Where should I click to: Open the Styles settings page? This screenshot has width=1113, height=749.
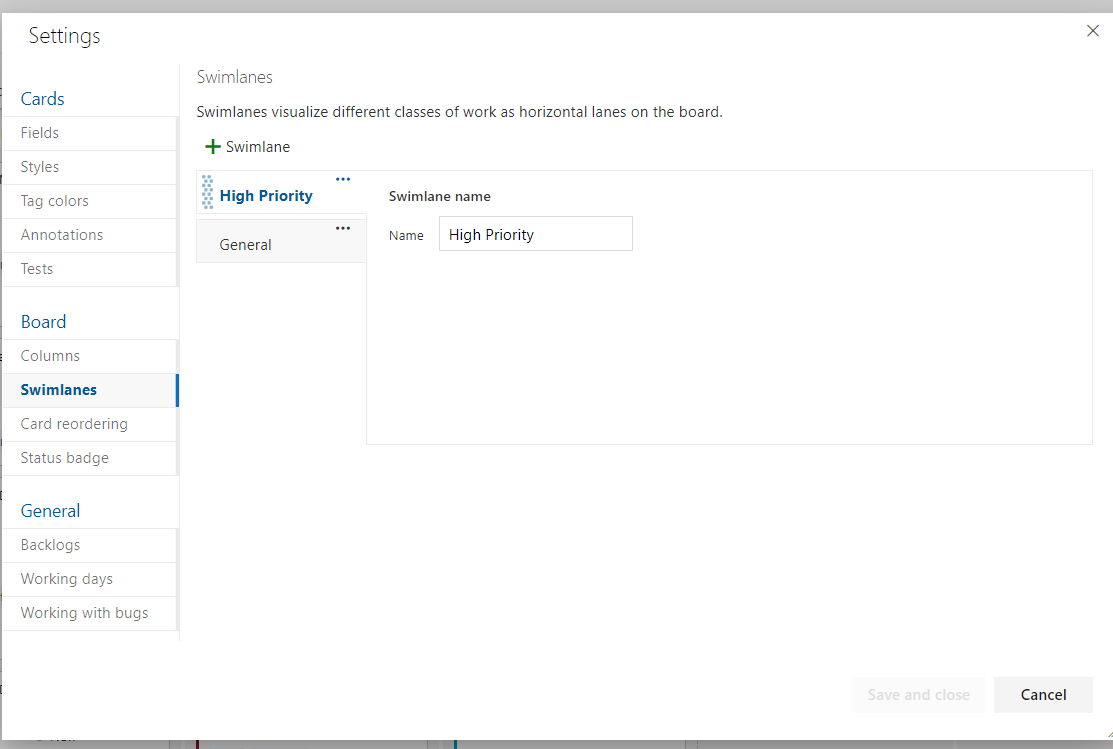coord(89,168)
